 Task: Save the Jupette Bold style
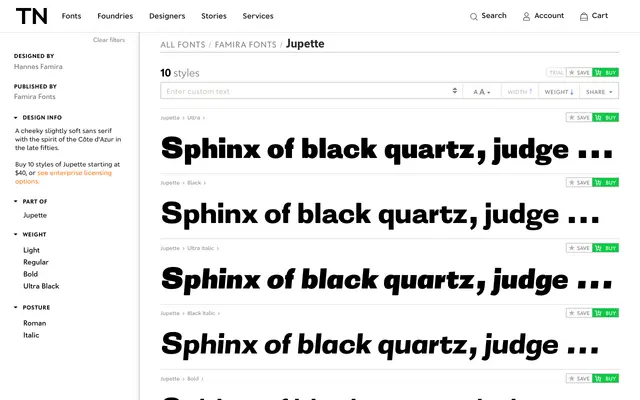point(579,378)
